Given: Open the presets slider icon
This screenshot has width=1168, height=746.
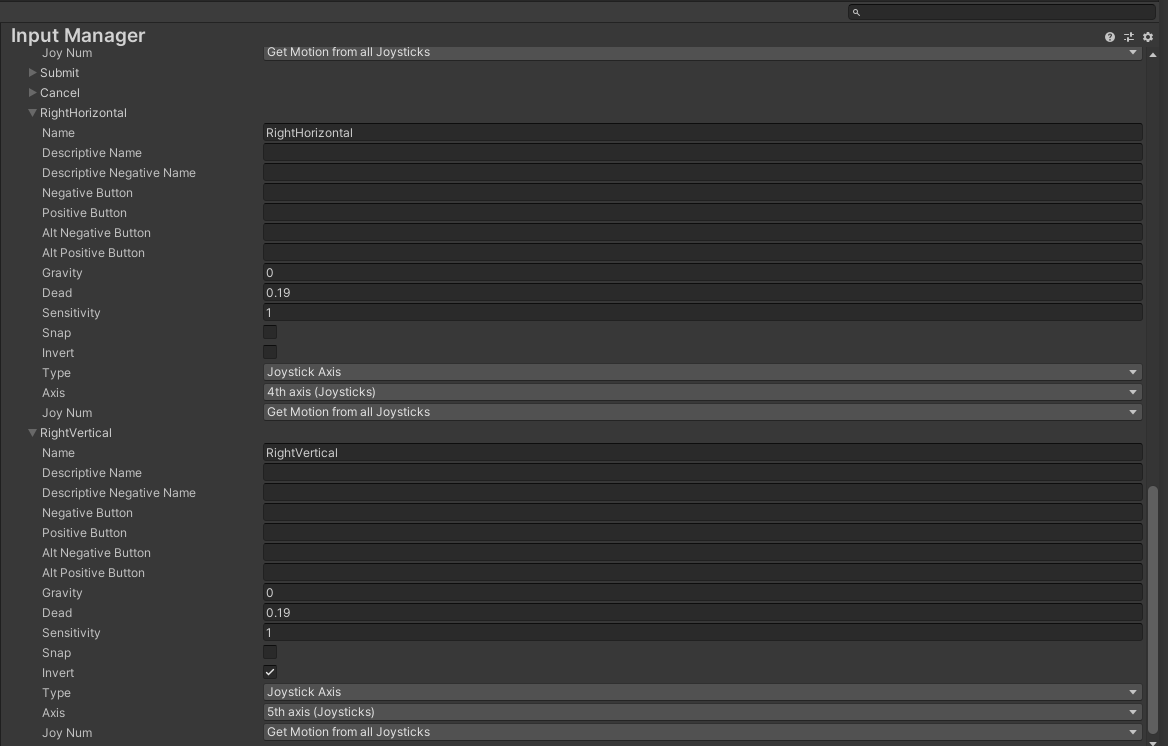Looking at the screenshot, I should [x=1129, y=37].
